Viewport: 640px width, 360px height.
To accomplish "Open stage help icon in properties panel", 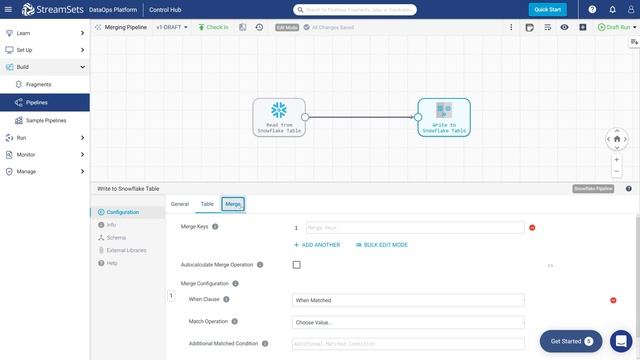I will point(629,189).
